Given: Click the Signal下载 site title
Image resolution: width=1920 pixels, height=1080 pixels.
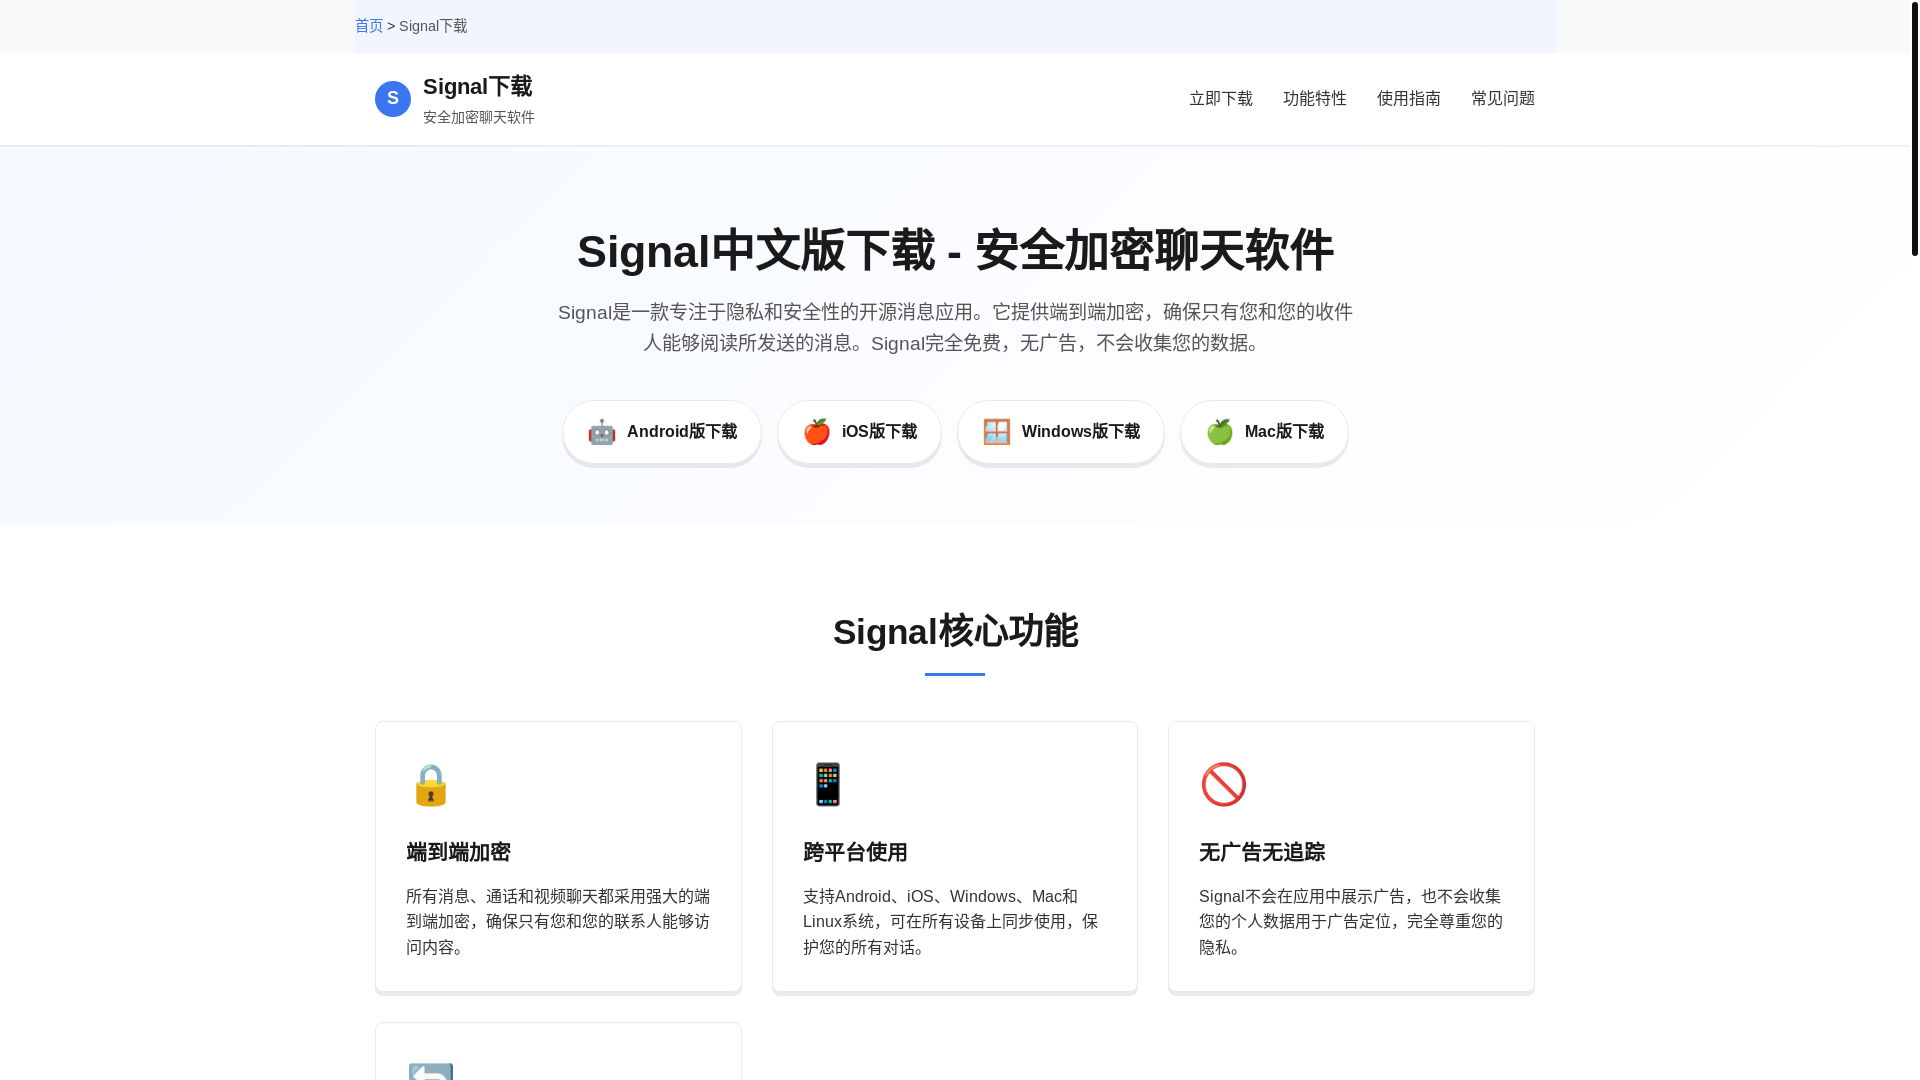Looking at the screenshot, I should click(x=478, y=87).
